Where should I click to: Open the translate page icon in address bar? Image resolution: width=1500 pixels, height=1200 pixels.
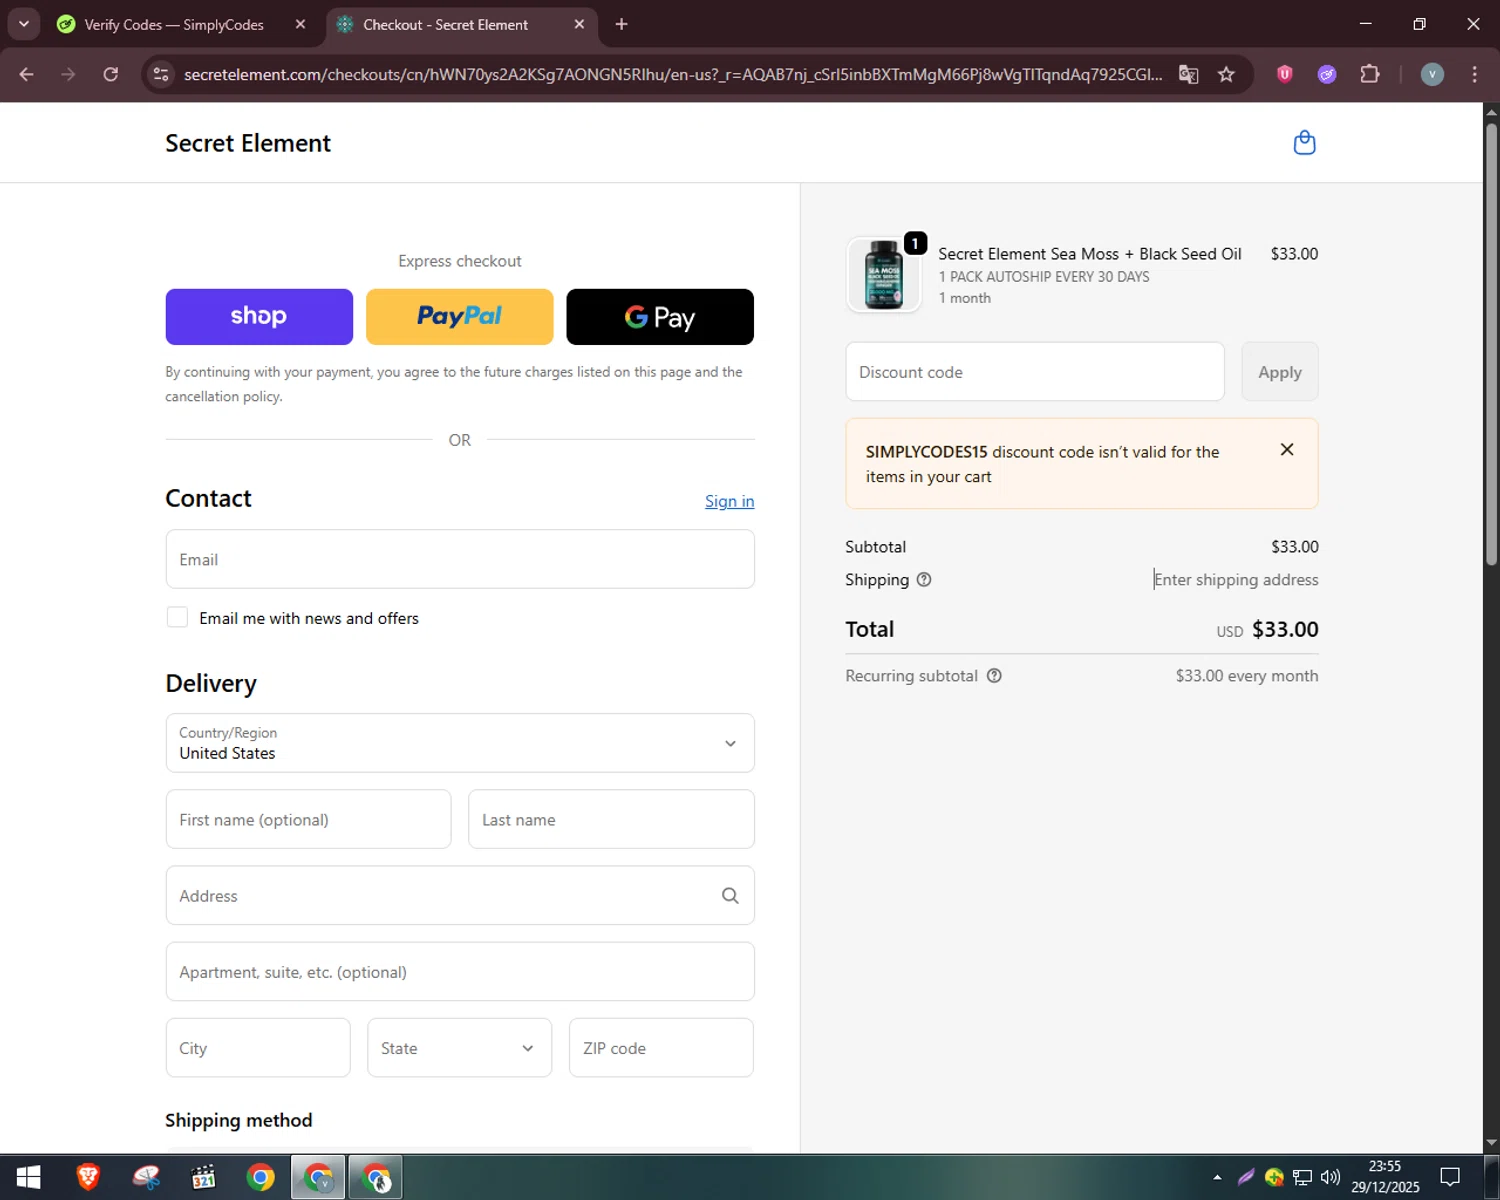1188,74
